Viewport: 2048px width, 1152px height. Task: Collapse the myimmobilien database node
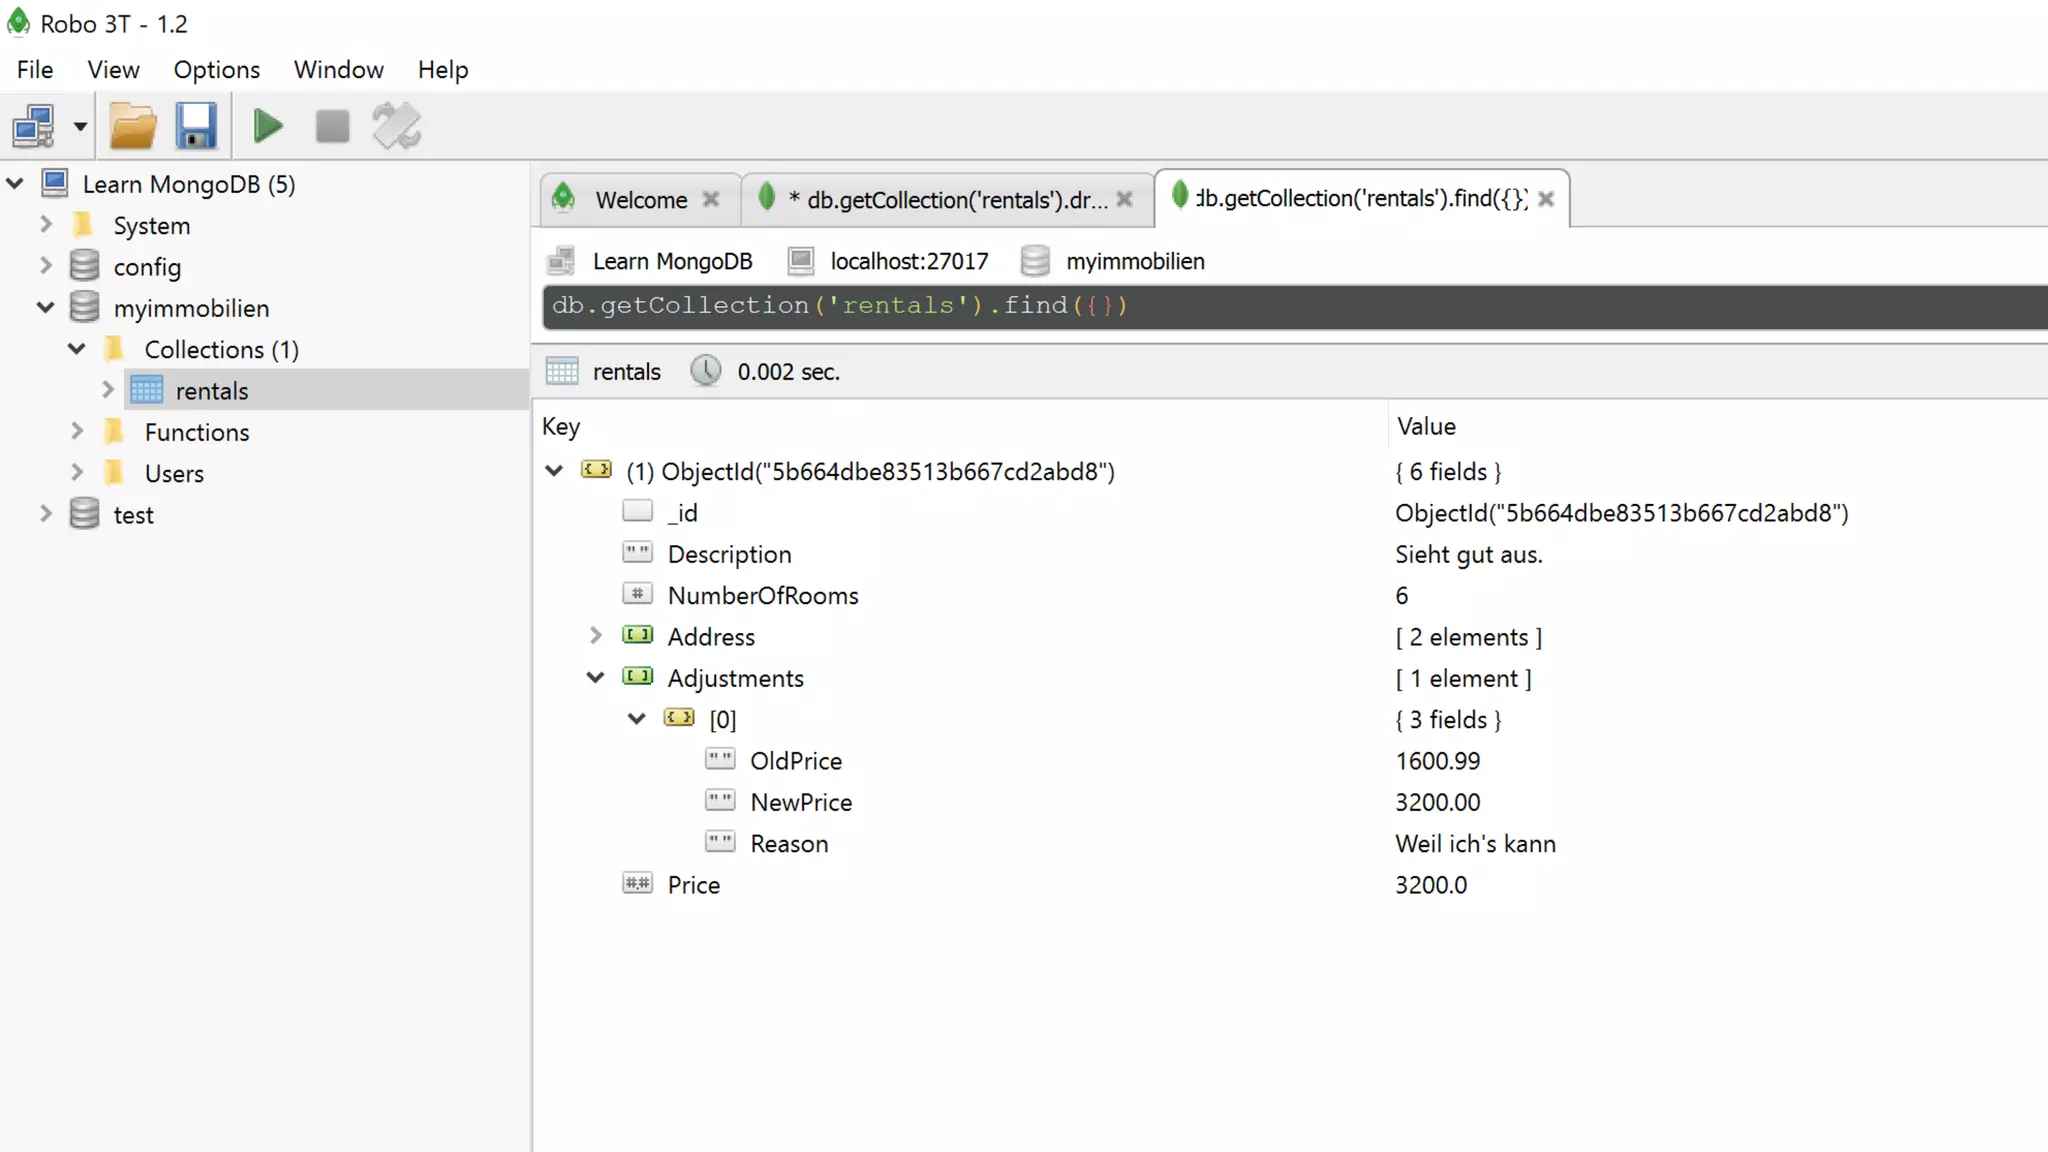46,308
